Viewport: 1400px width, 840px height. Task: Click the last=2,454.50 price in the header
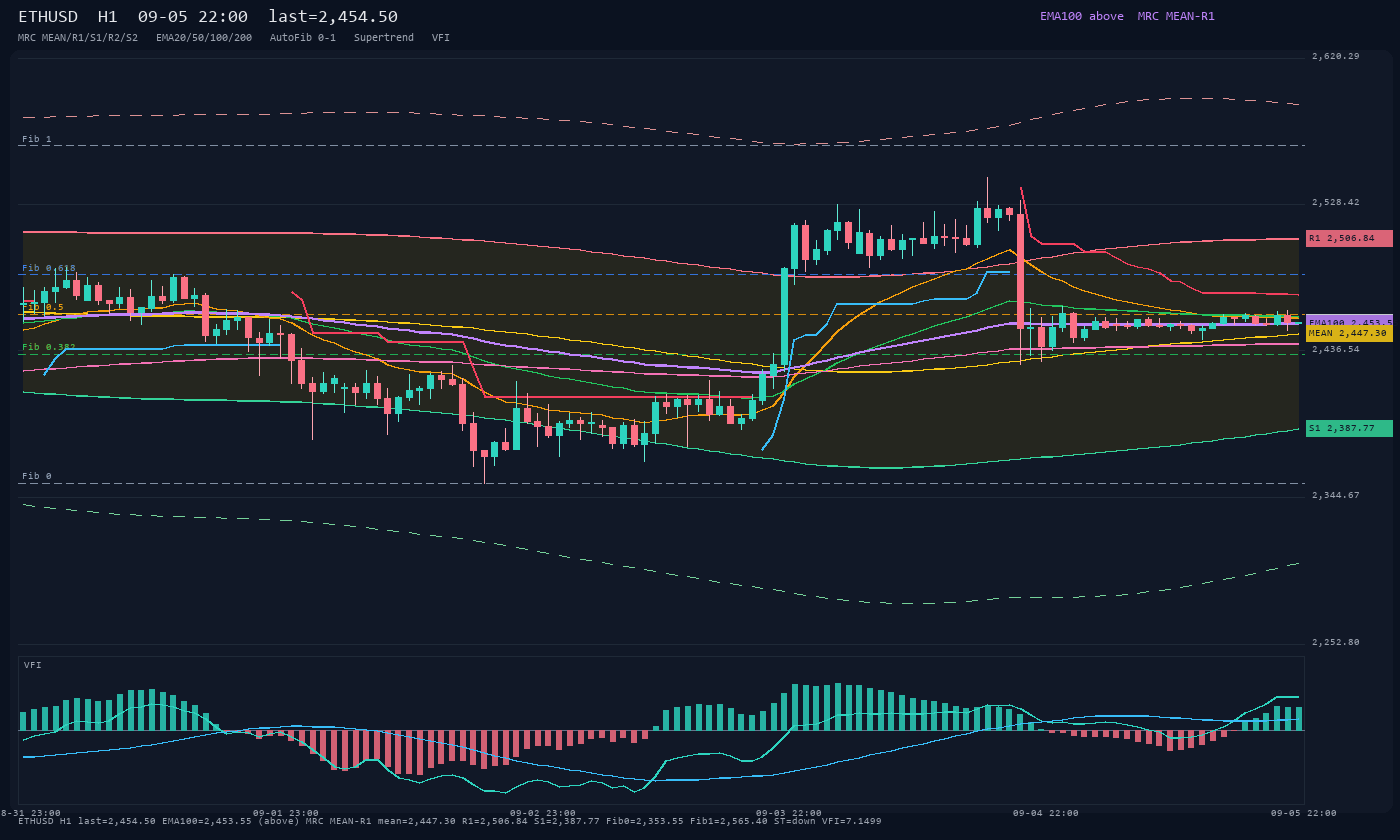coord(333,17)
